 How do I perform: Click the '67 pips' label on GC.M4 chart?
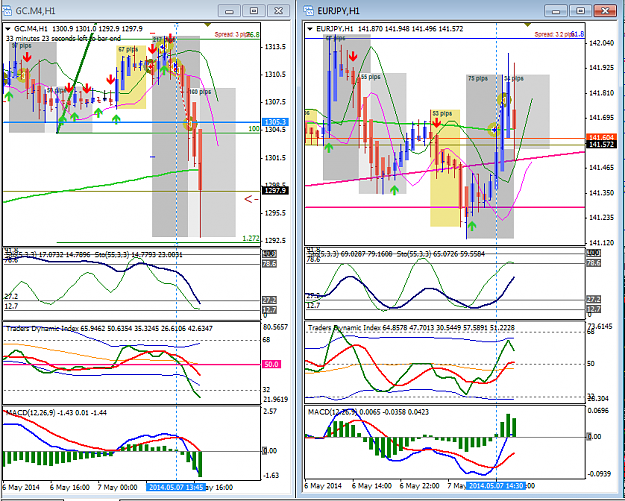(x=128, y=49)
